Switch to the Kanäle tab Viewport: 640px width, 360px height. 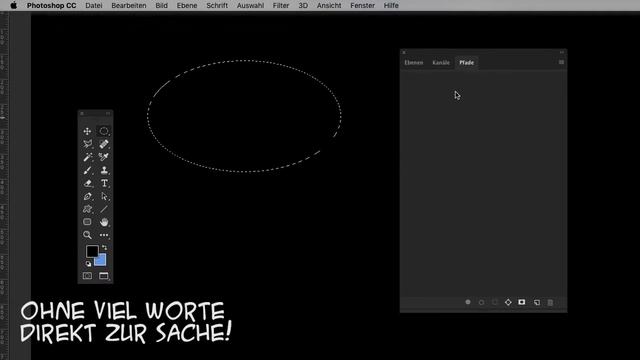coord(441,62)
